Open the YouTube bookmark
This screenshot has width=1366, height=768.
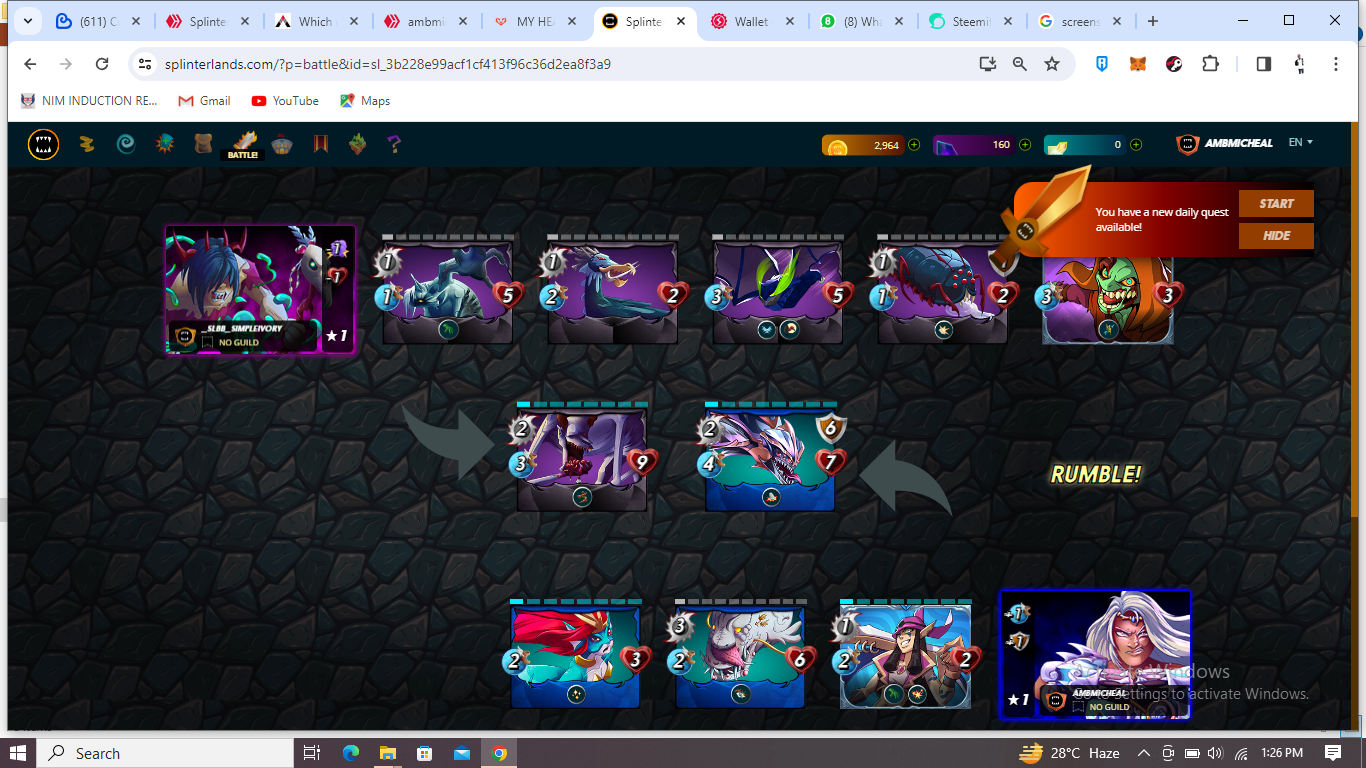point(285,101)
